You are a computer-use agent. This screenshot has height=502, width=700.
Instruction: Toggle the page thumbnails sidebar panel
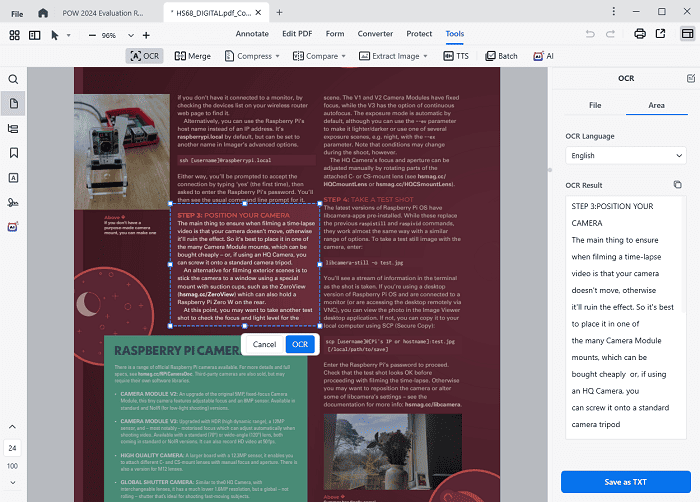coord(14,104)
